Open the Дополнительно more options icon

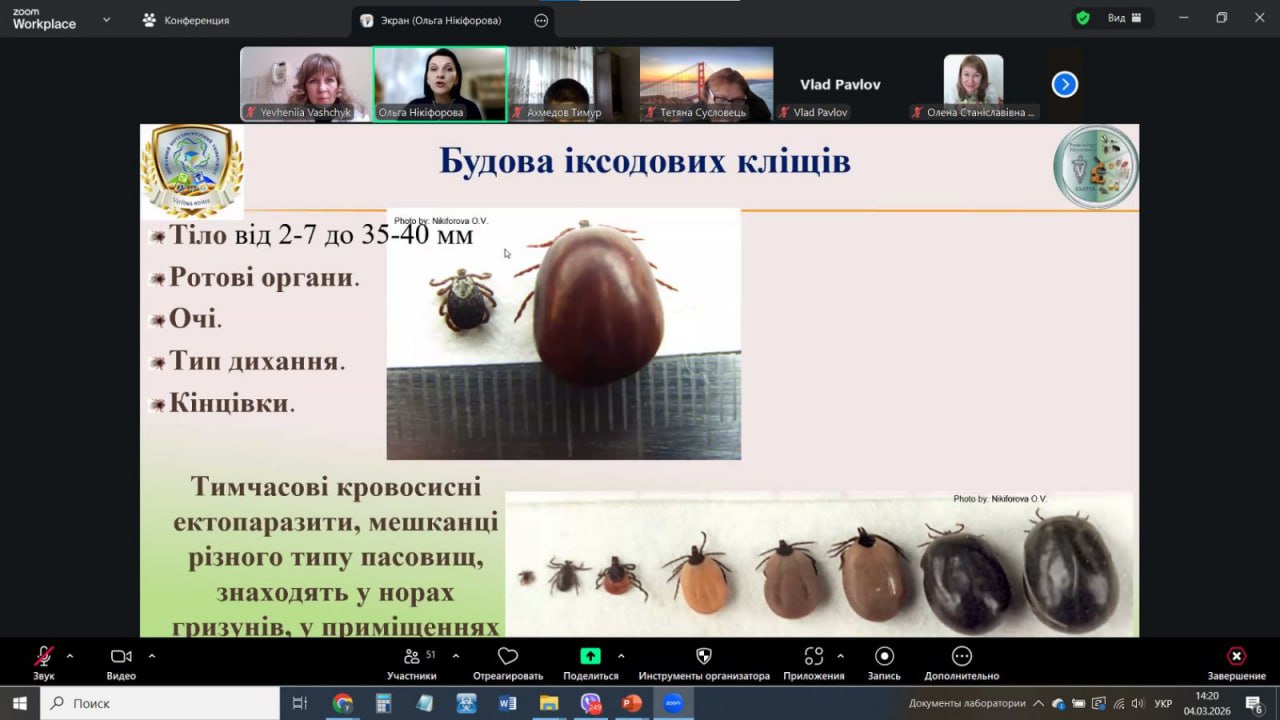coord(961,657)
